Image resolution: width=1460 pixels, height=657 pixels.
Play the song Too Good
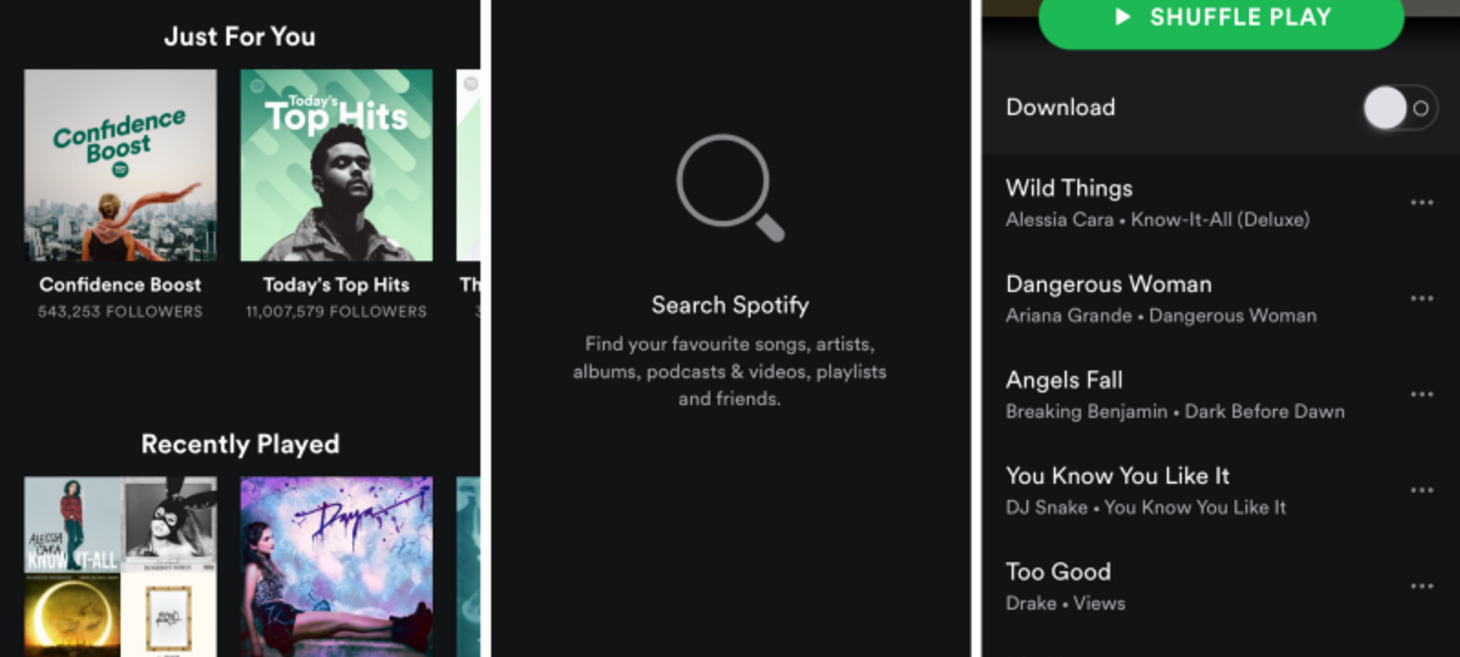(x=1058, y=572)
